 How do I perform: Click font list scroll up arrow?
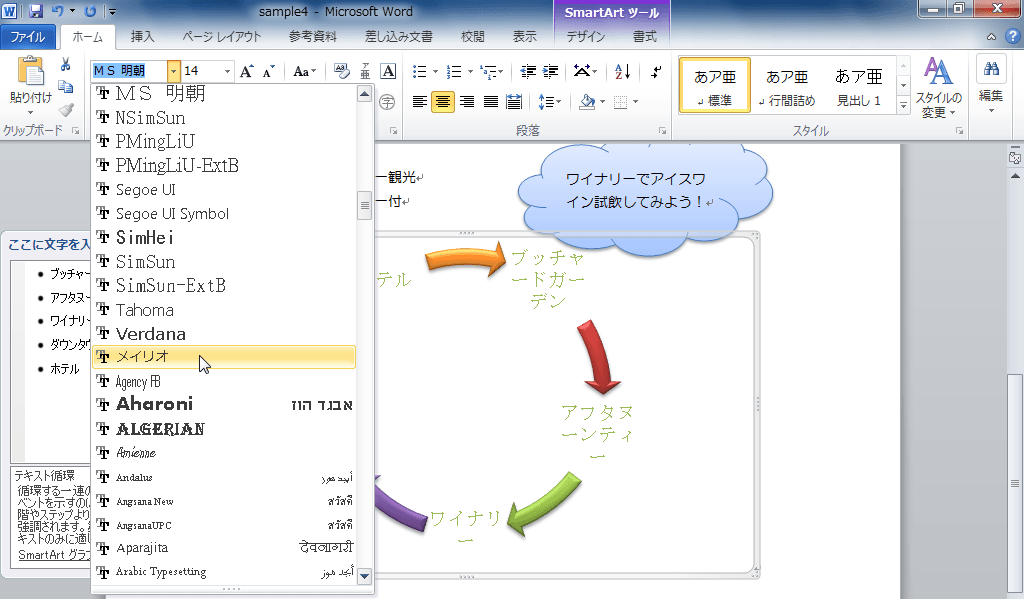tap(365, 95)
